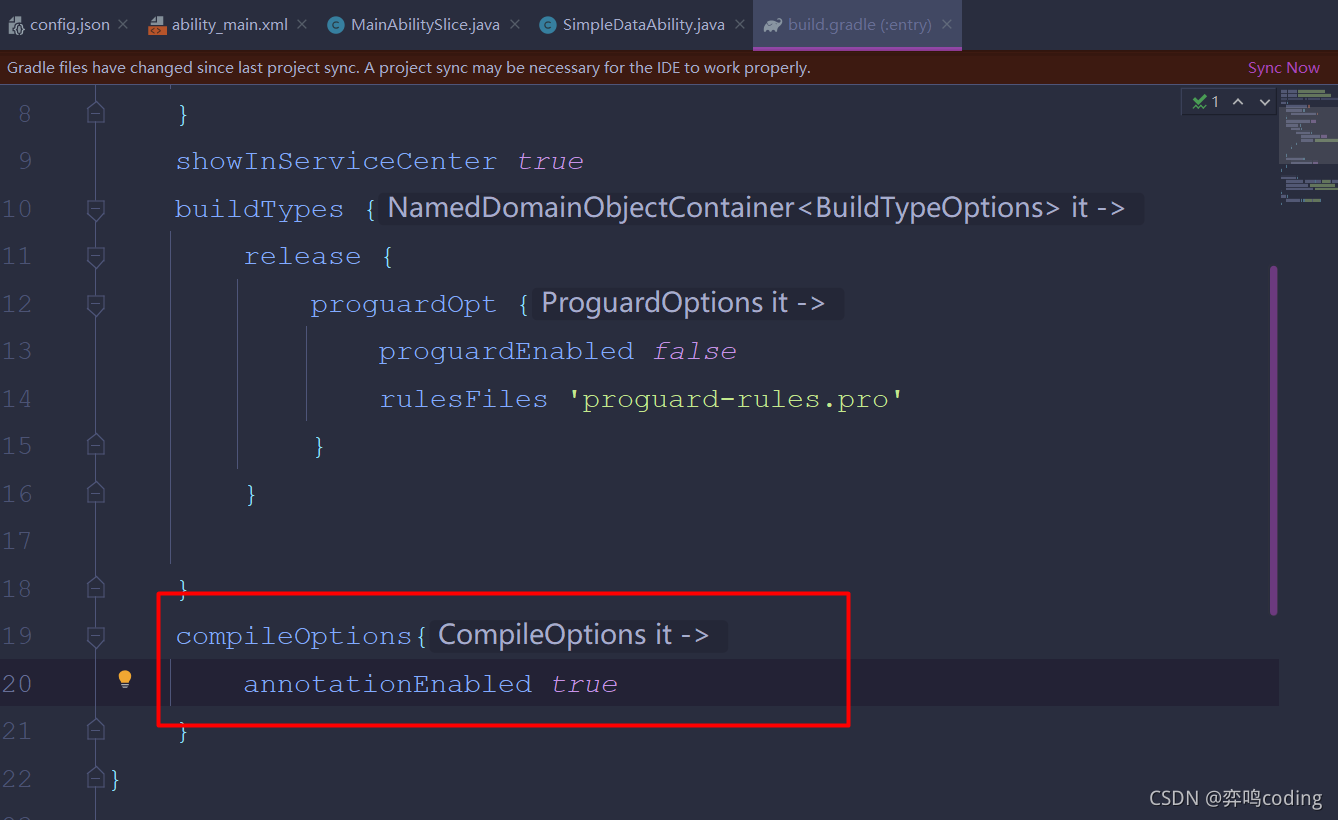Click the MainAbilitySlice.java class icon

[336, 25]
